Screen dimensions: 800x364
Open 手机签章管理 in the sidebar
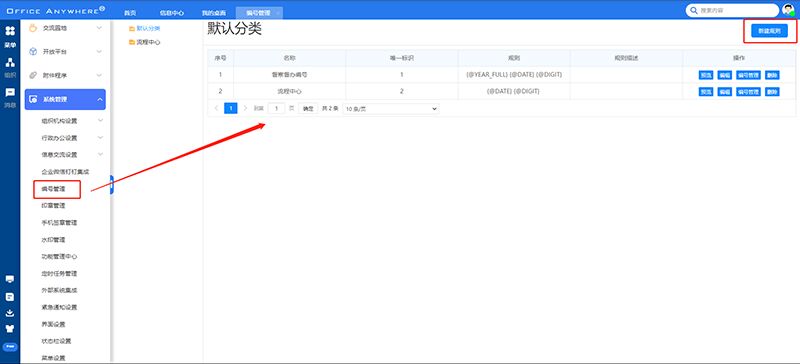click(59, 223)
